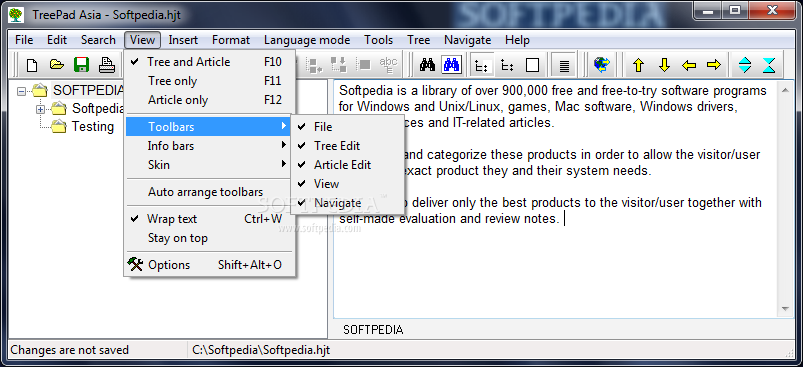This screenshot has width=803, height=367.
Task: Select the SOFTPEDIA root tree node
Action: pyautogui.click(x=88, y=91)
